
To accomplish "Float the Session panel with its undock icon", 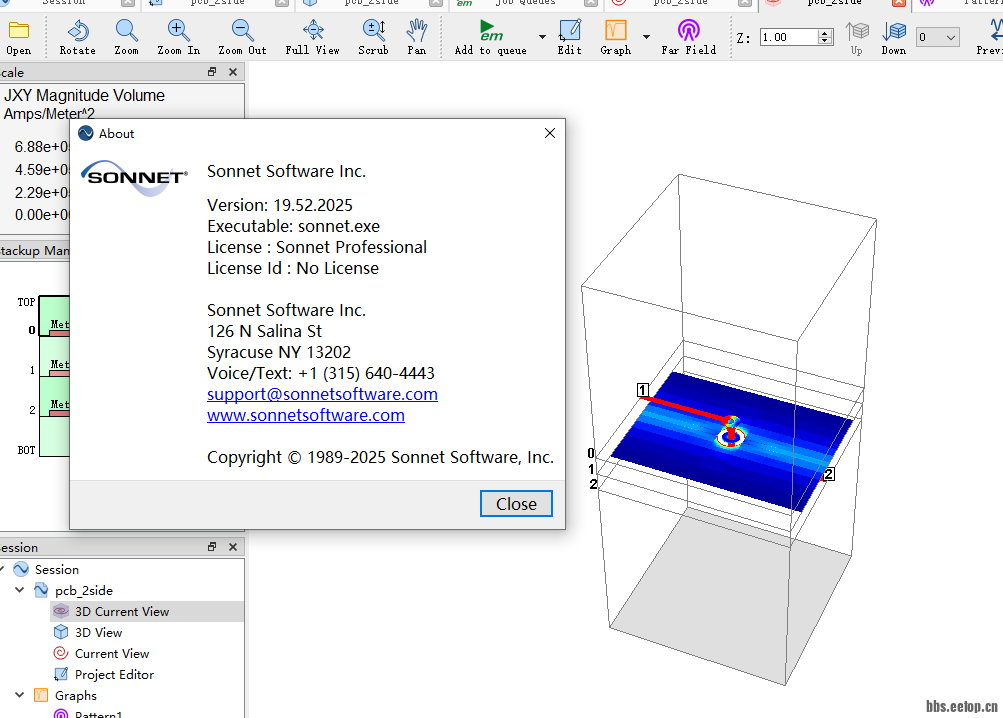I will tap(212, 546).
